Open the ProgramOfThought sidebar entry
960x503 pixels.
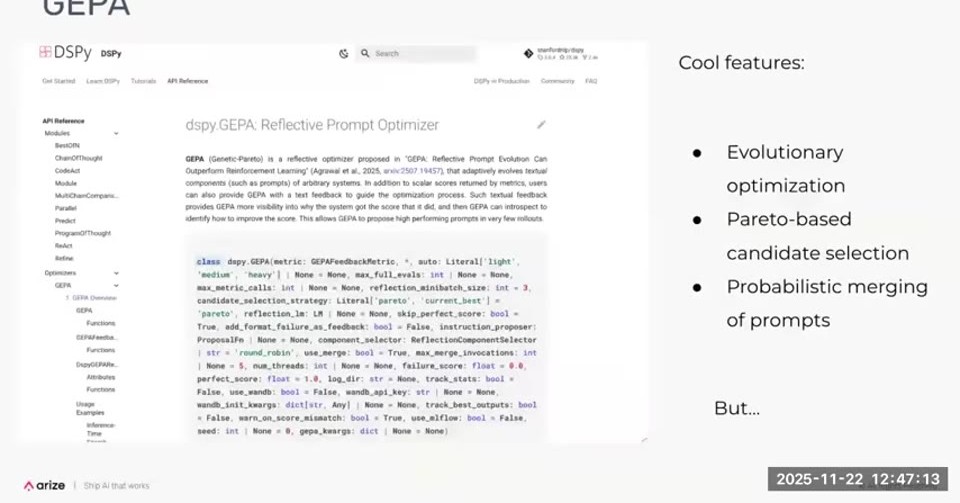pyautogui.click(x=83, y=233)
